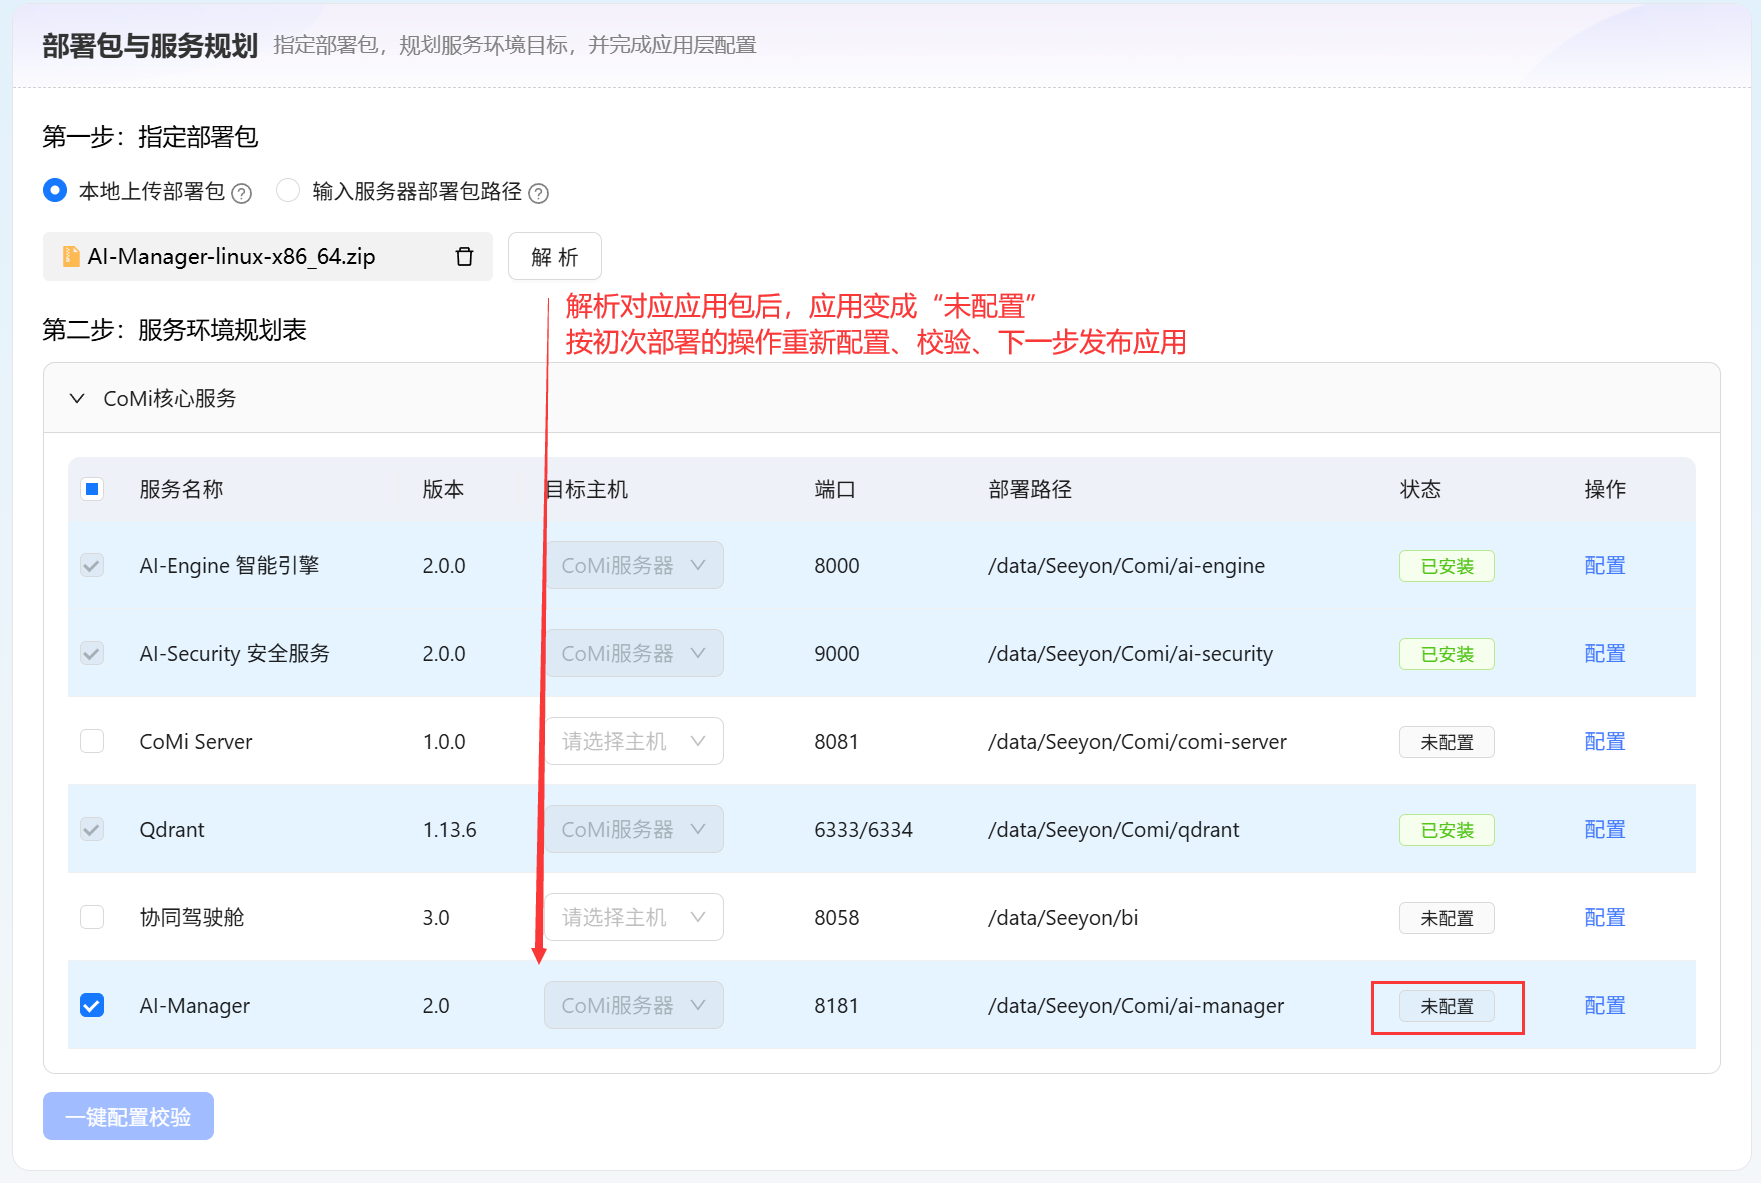Screen dimensions: 1761x1183
Task: Toggle AI-Security row checkbox
Action: point(92,654)
